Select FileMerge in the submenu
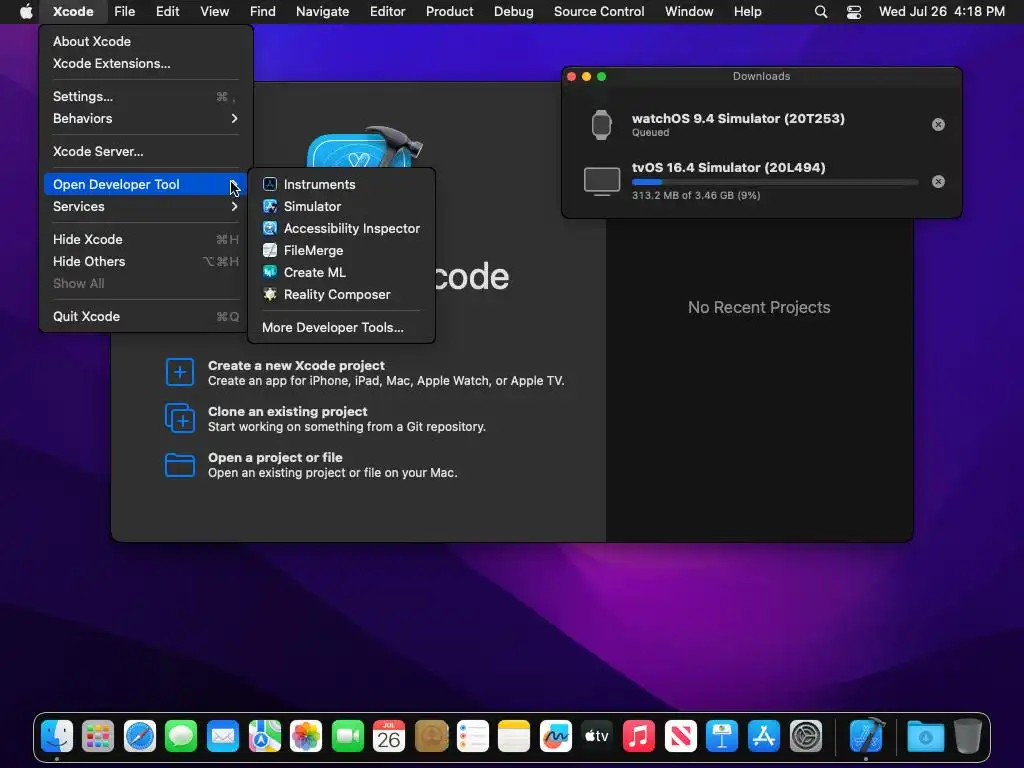The height and width of the screenshot is (768, 1024). (341, 250)
